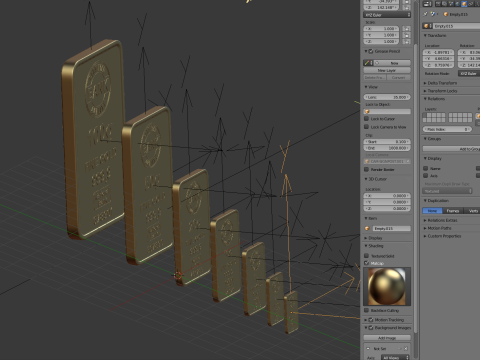Enable Backface Culling
Image resolution: width=480 pixels, height=360 pixels.
[x=366, y=310]
